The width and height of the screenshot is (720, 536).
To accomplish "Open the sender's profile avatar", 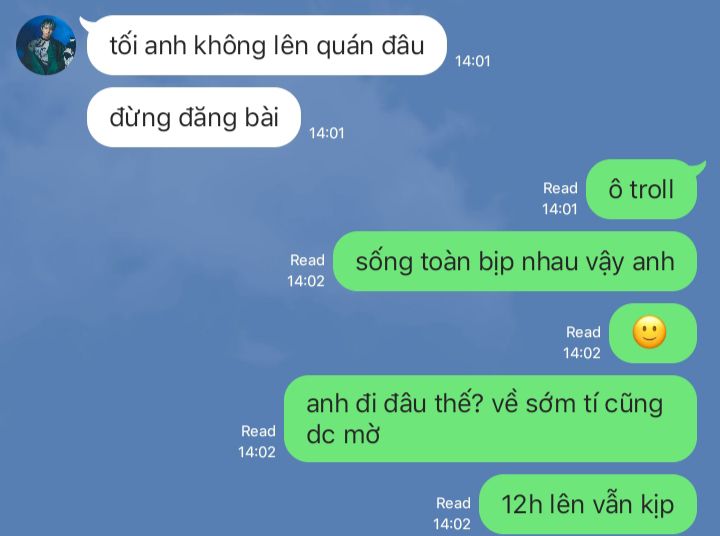I will tap(46, 45).
